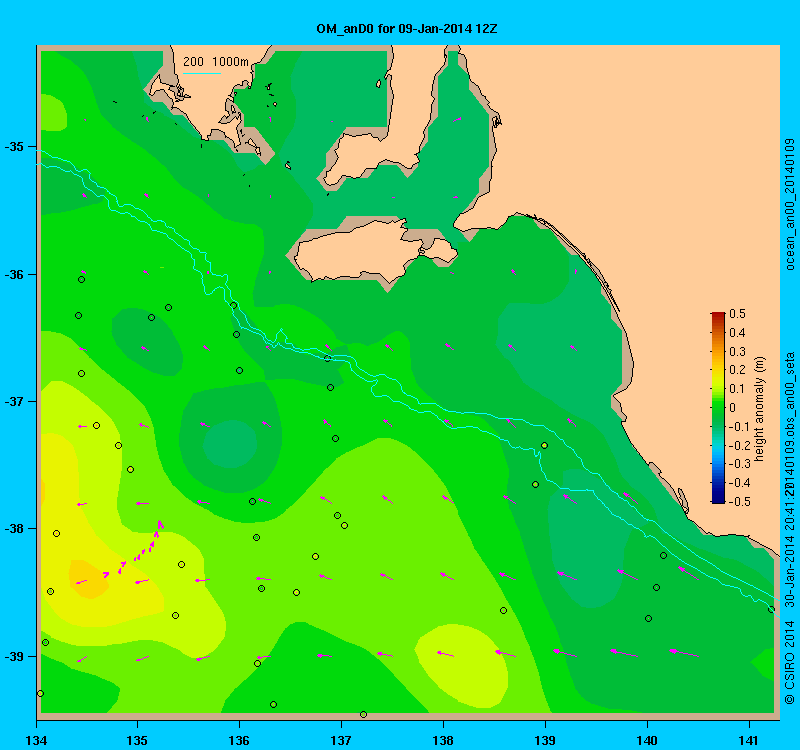Select the 135 longitude axis label
800x750 pixels.
(x=138, y=740)
